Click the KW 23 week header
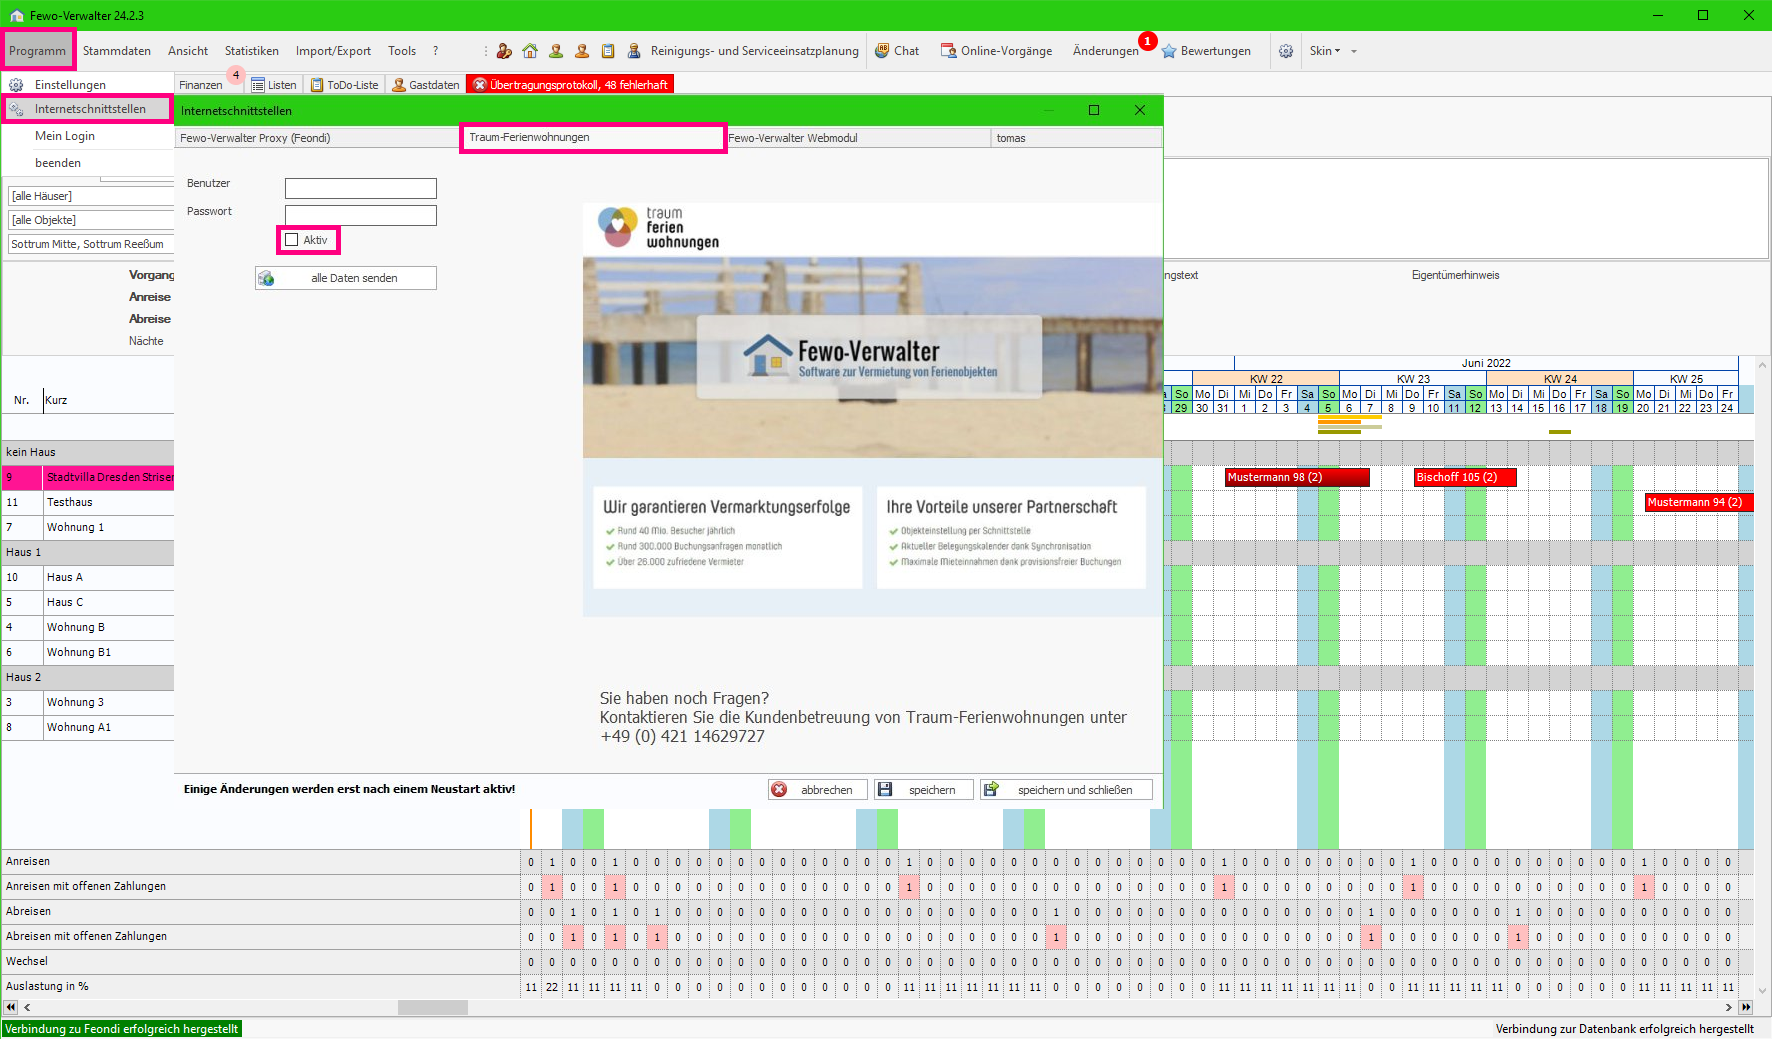The width and height of the screenshot is (1772, 1039). click(1413, 379)
